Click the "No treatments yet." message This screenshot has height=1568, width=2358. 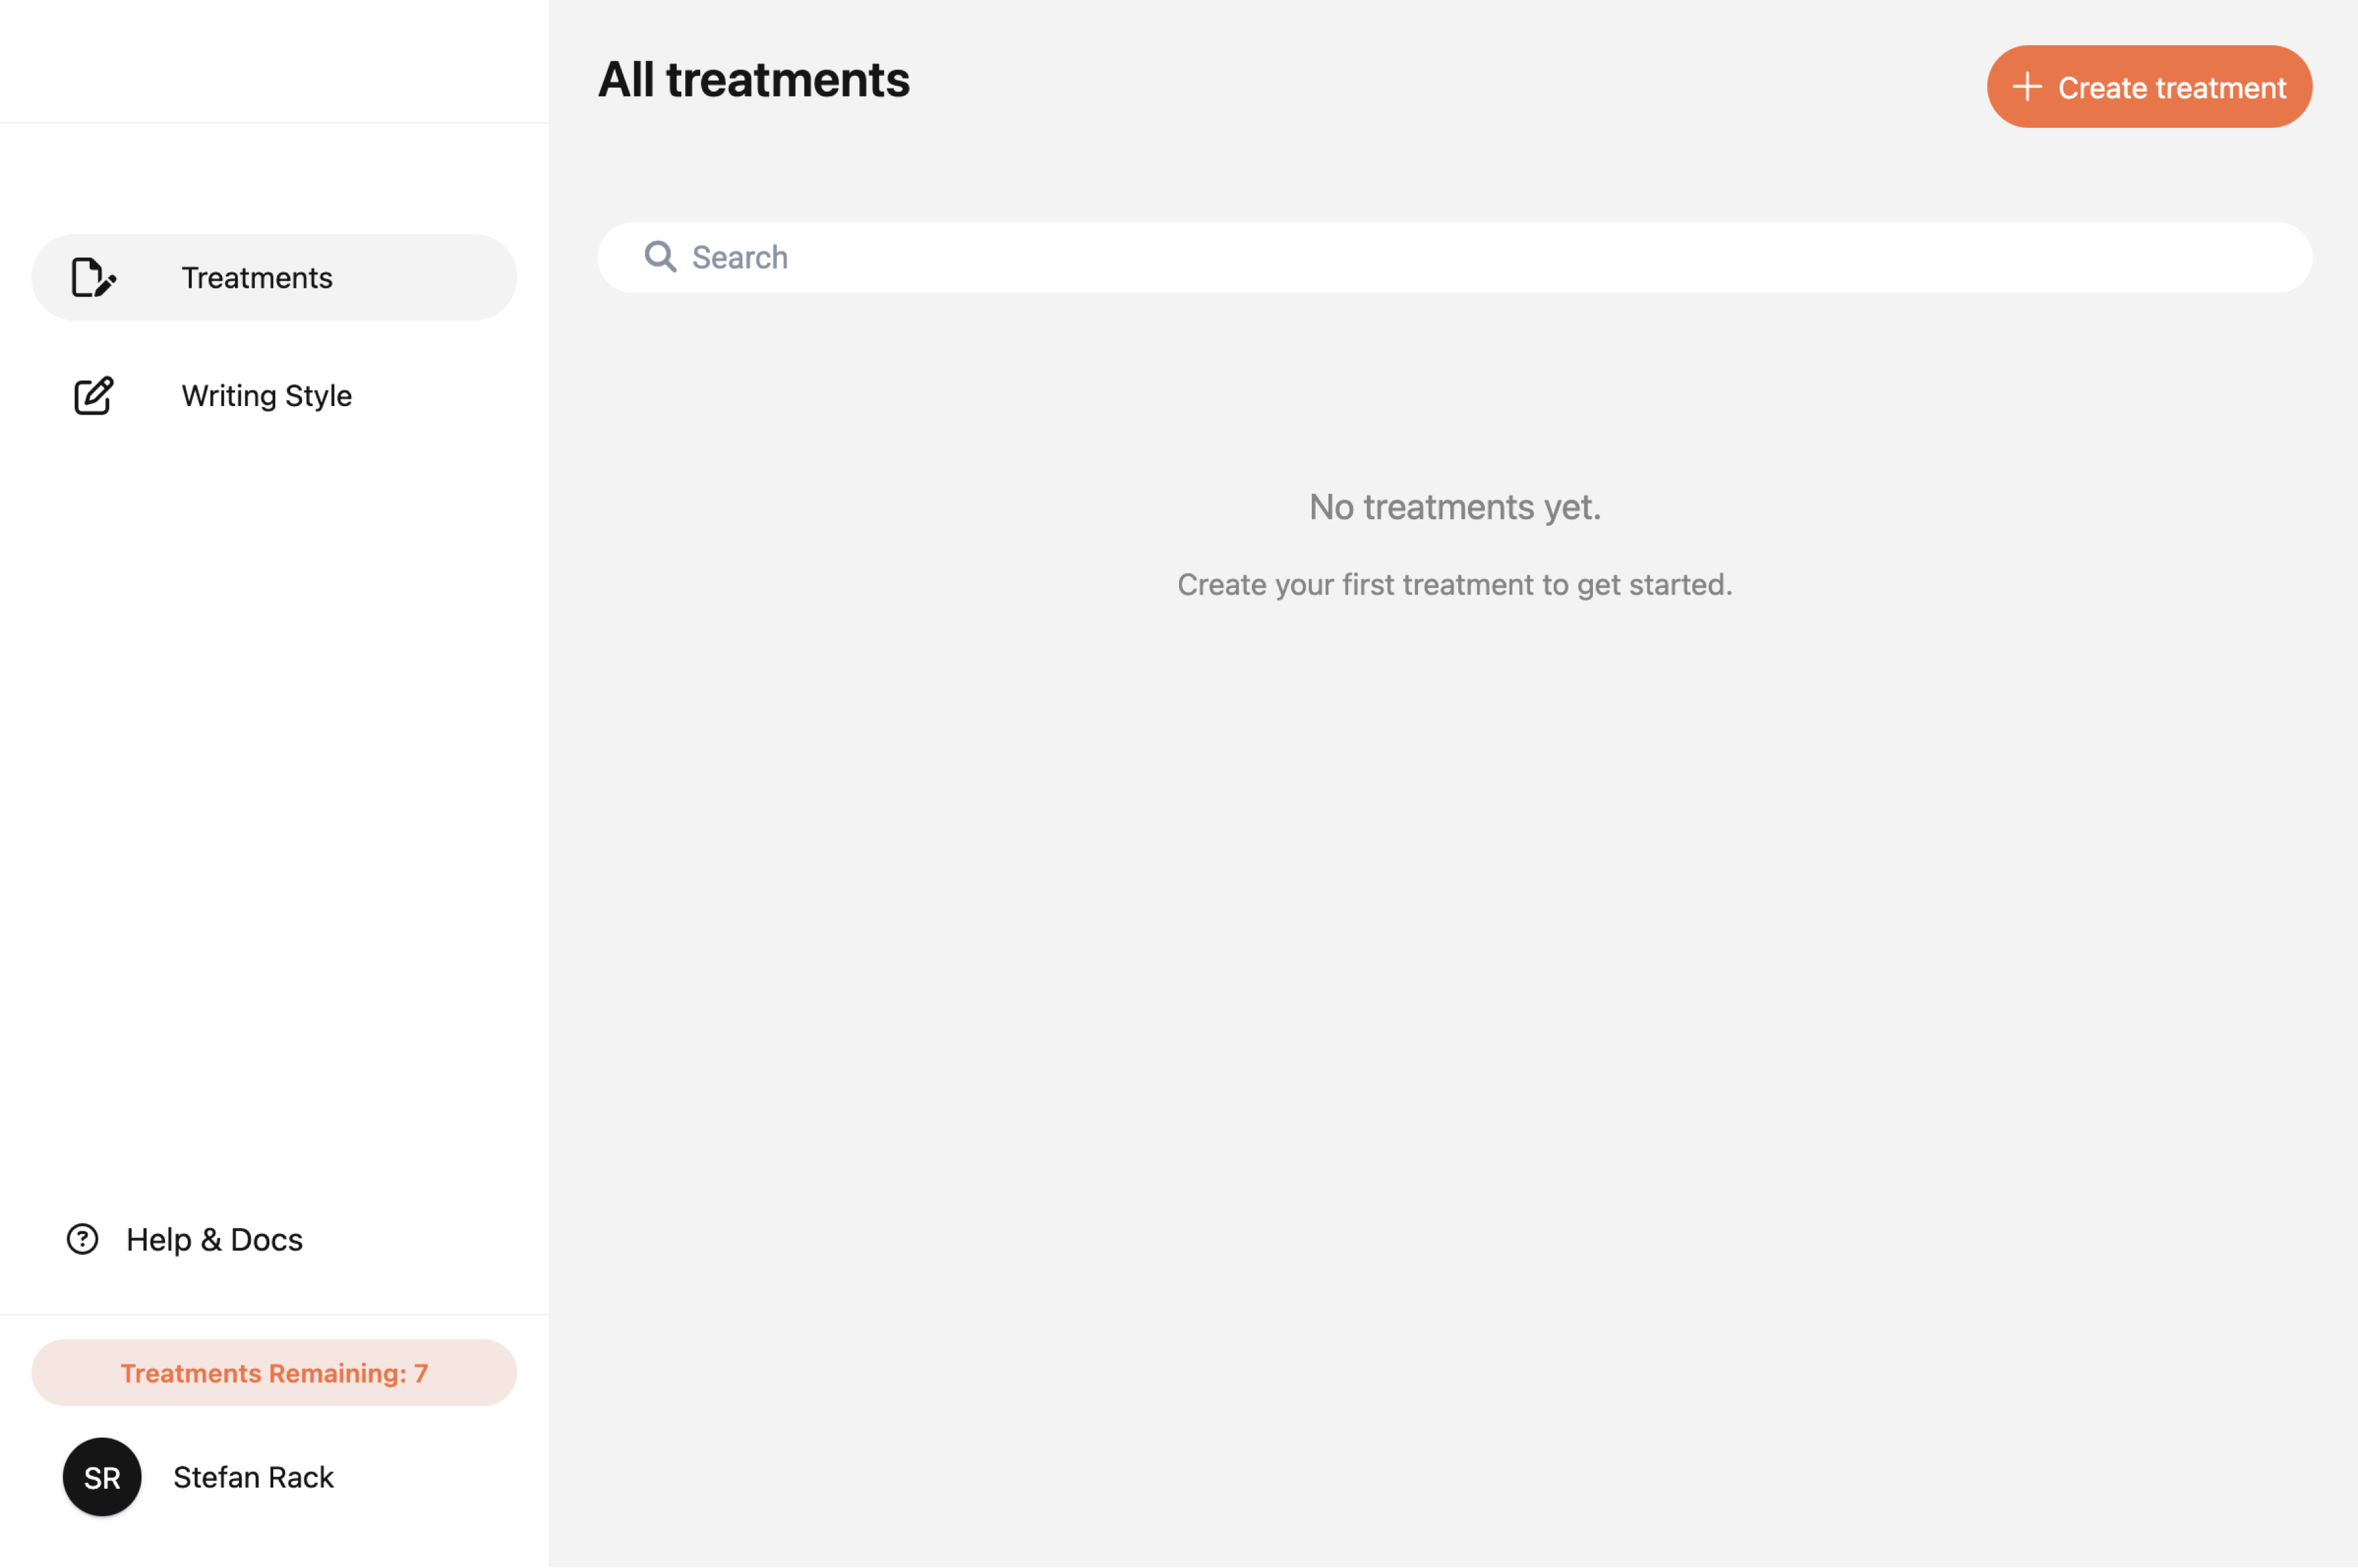[x=1455, y=507]
